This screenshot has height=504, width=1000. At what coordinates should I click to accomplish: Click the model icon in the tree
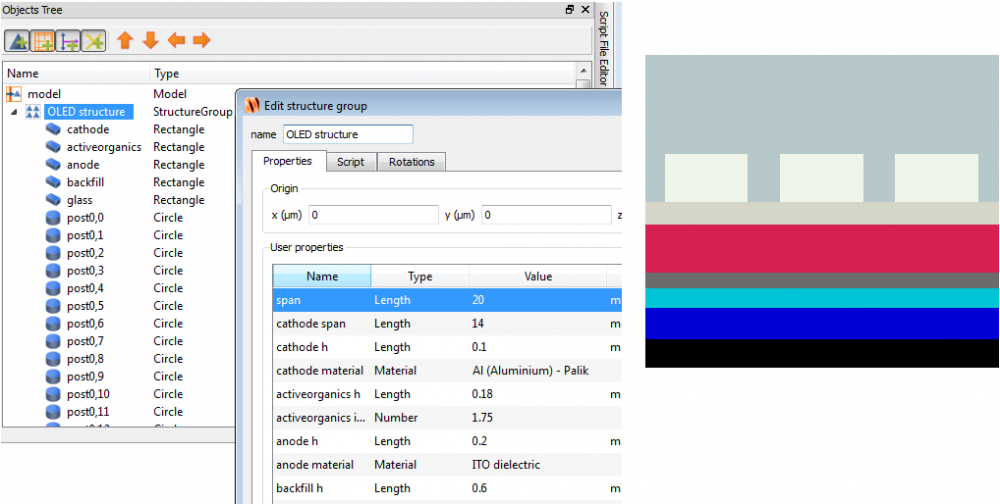pos(14,94)
